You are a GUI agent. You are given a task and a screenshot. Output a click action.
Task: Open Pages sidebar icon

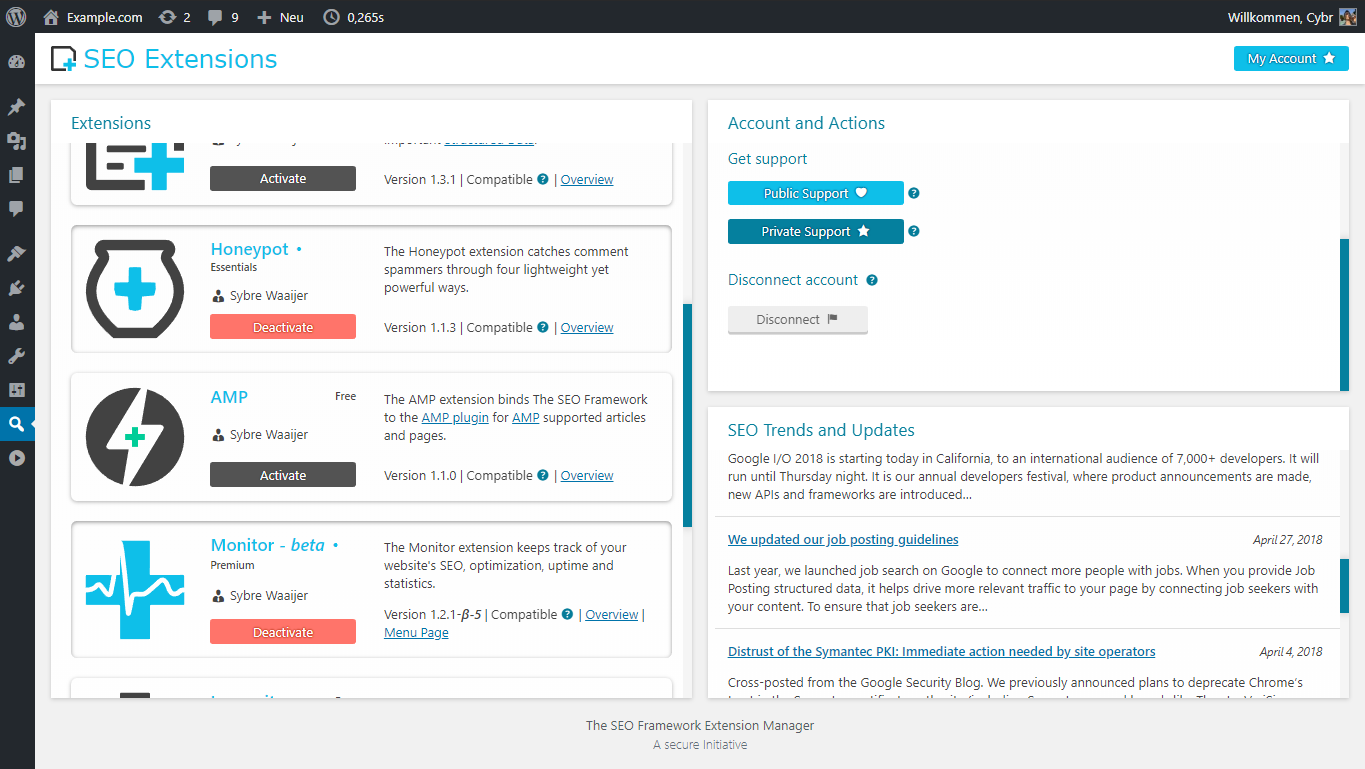(16, 175)
